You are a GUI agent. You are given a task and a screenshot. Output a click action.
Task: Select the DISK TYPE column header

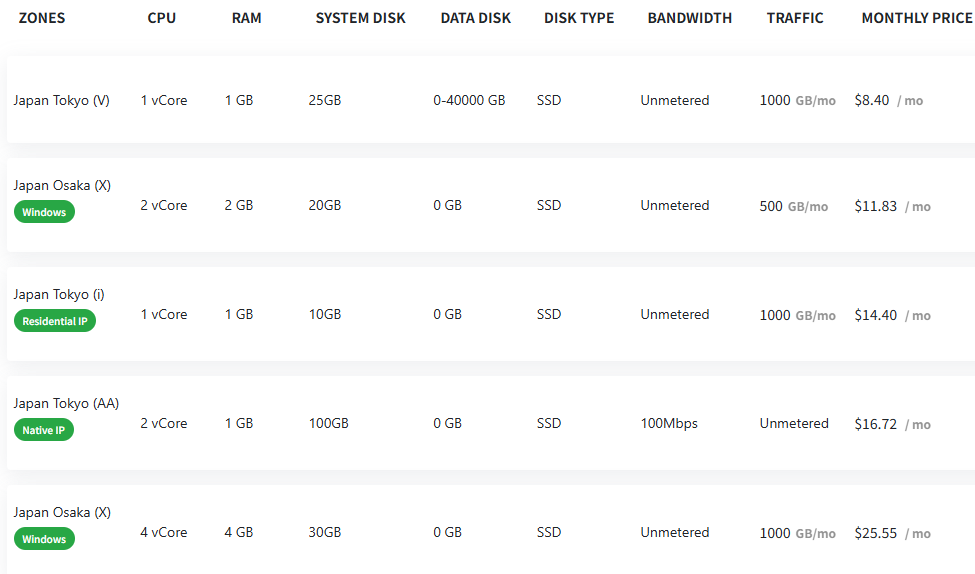pyautogui.click(x=579, y=18)
